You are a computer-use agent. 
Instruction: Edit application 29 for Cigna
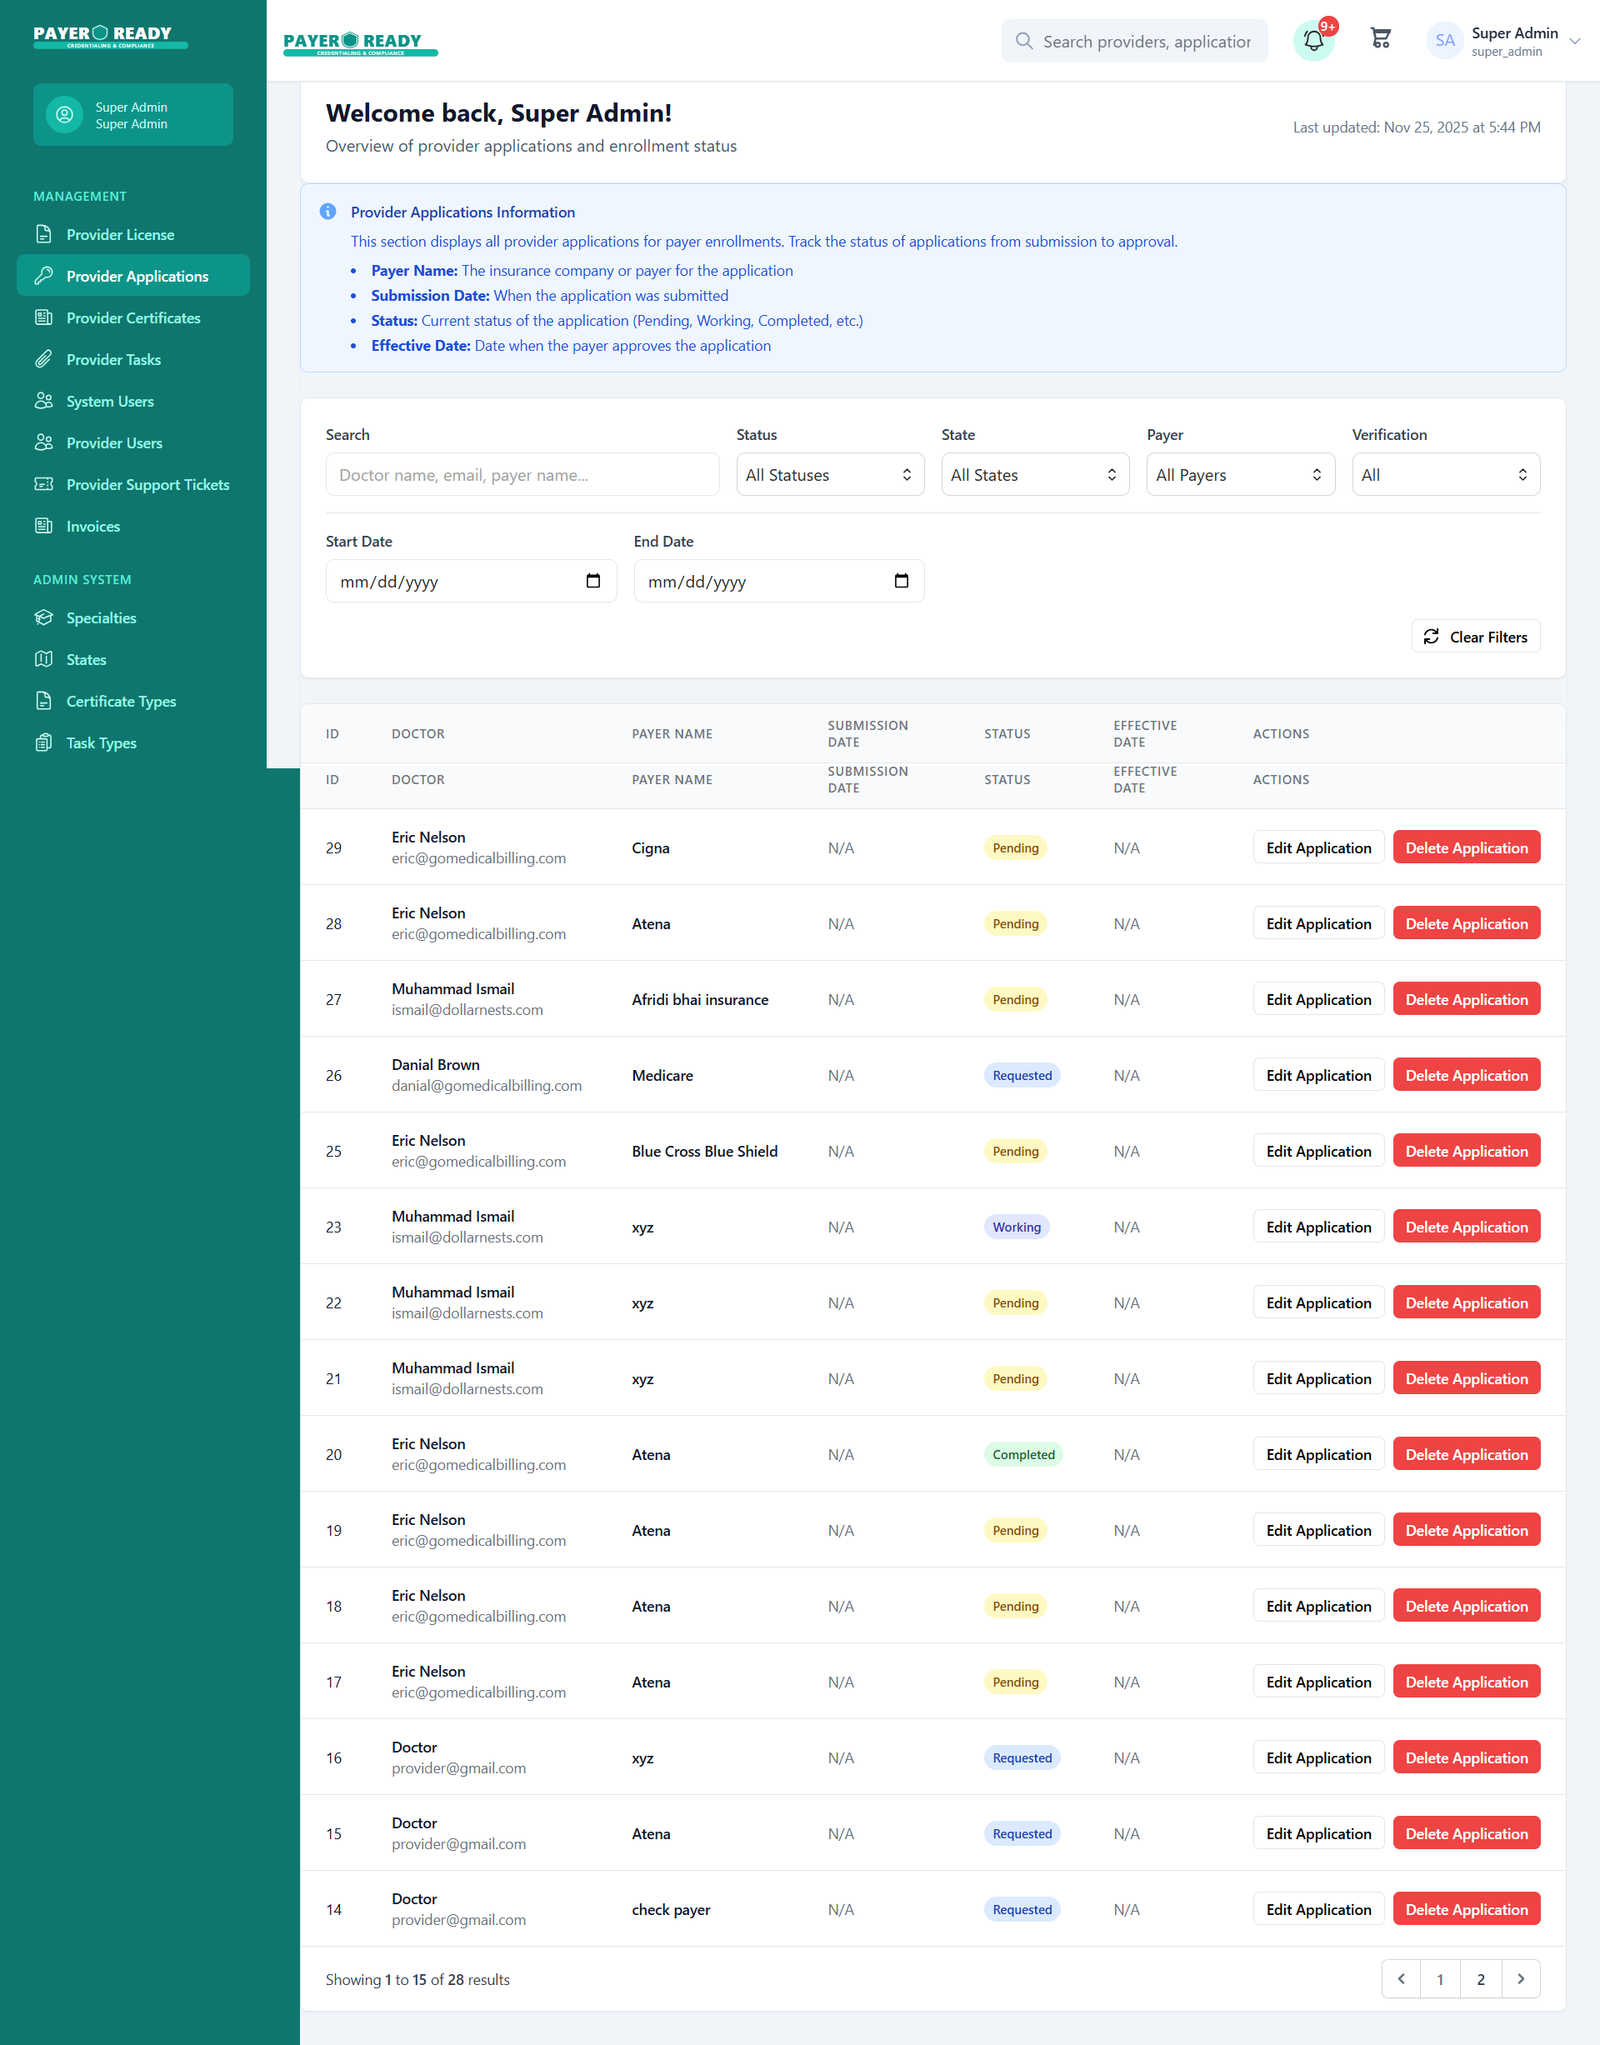click(1318, 848)
